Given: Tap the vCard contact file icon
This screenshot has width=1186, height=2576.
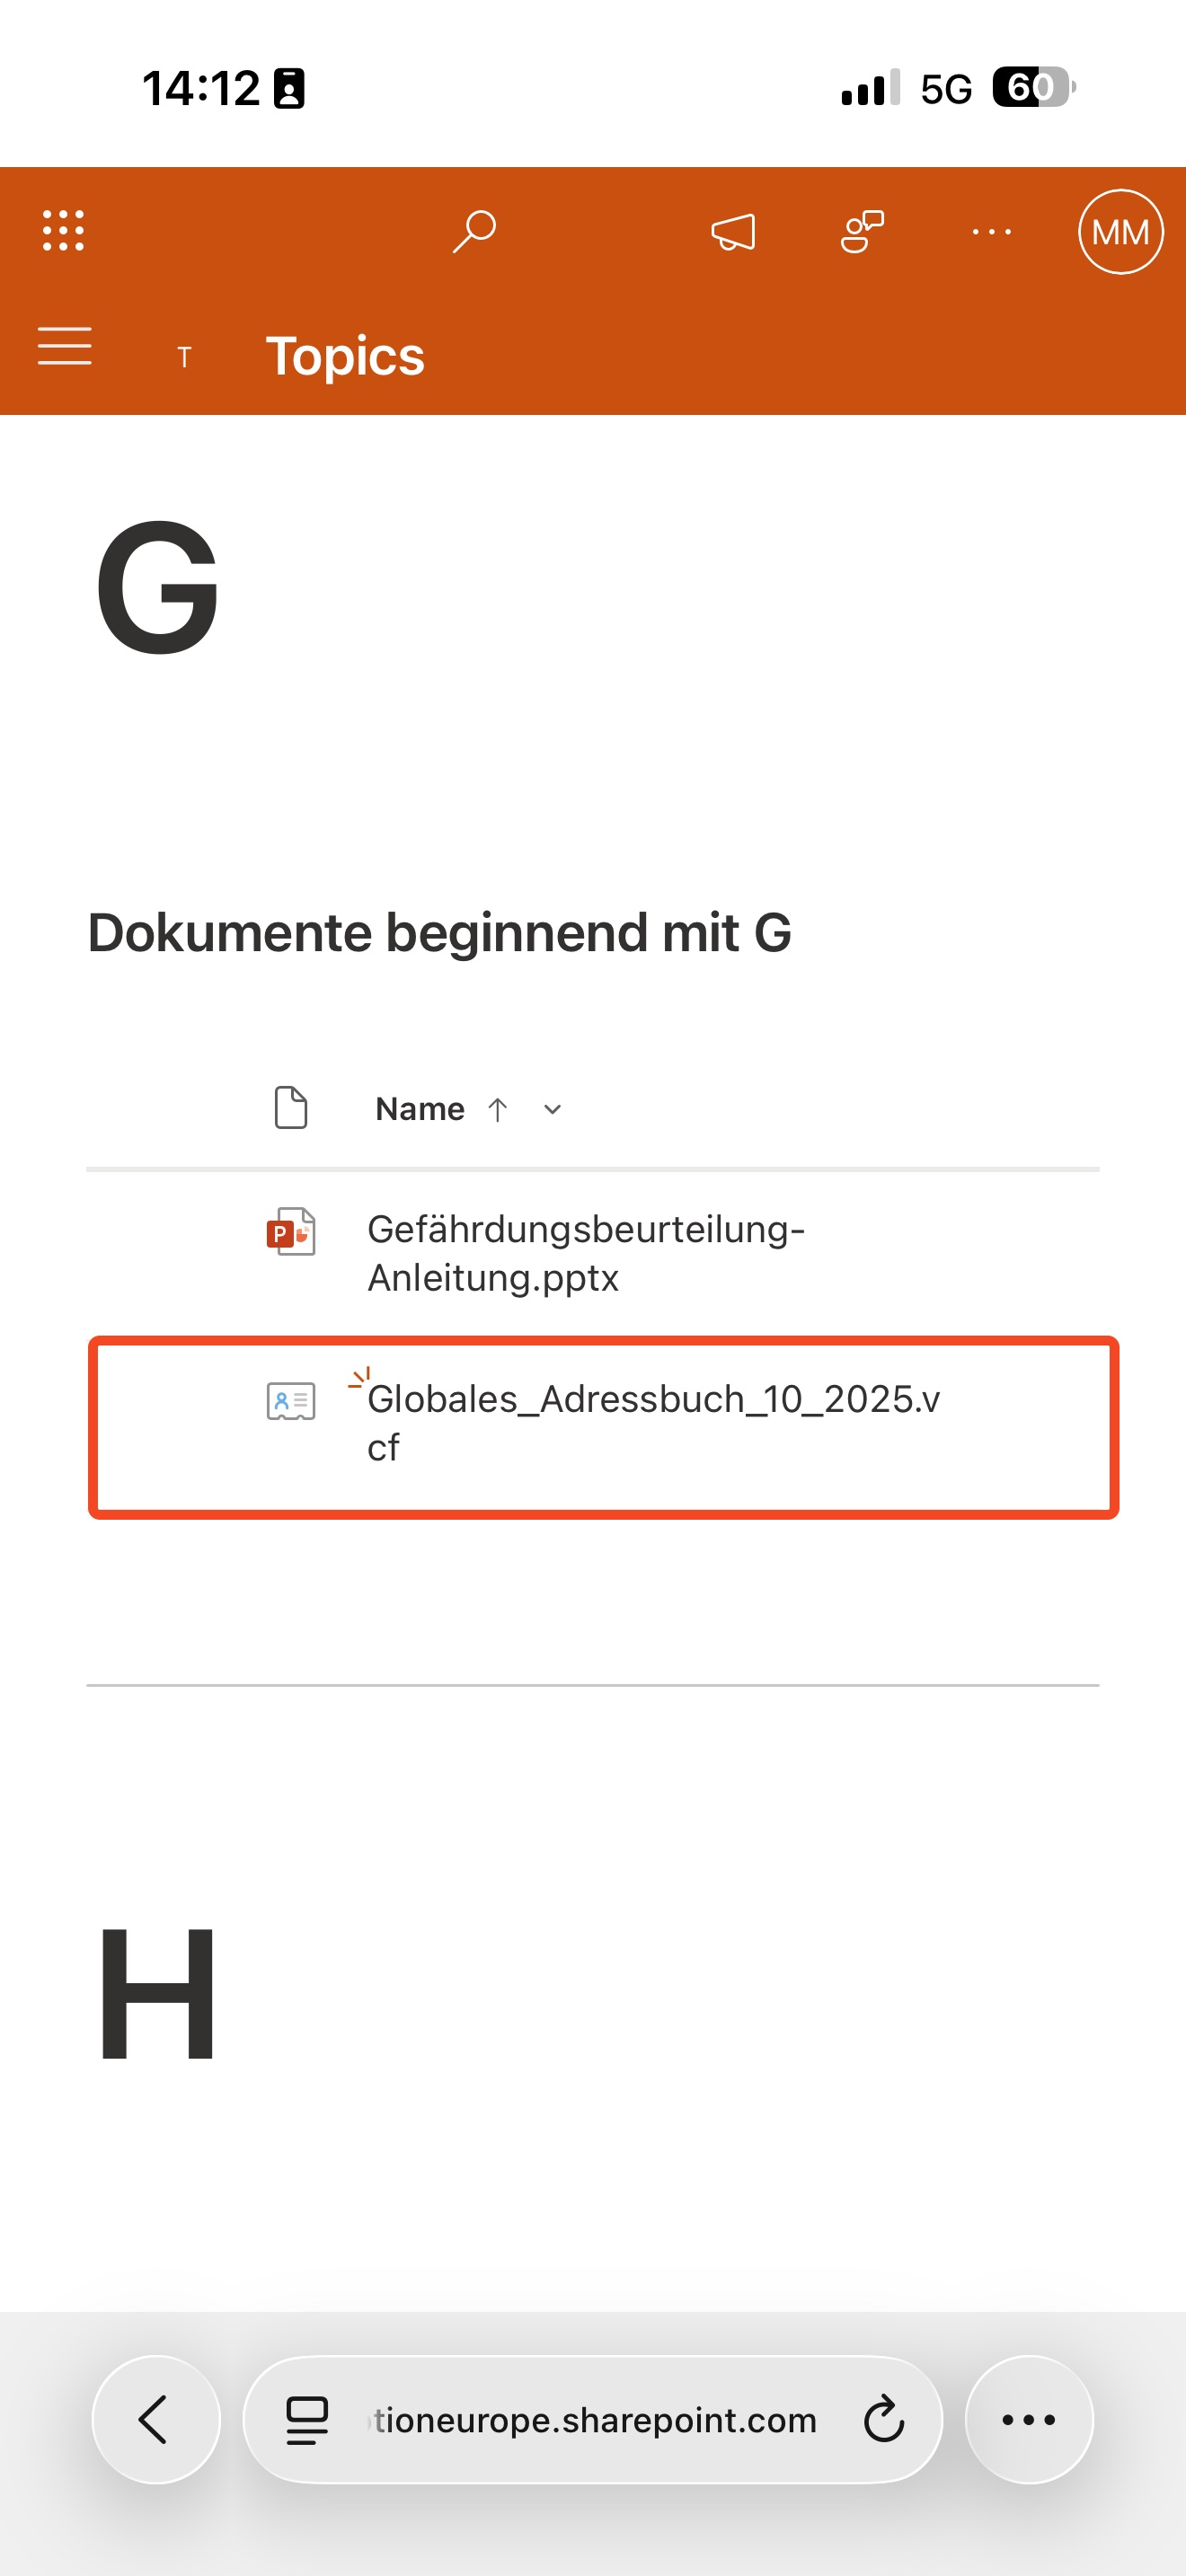Looking at the screenshot, I should (x=291, y=1401).
